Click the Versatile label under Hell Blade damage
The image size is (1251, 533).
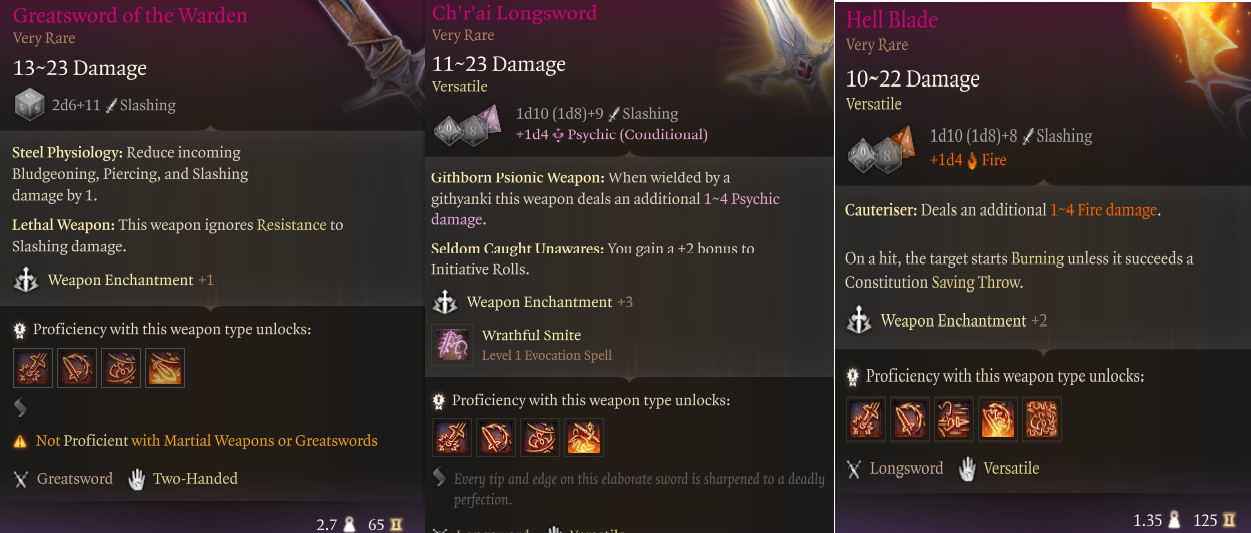click(x=873, y=104)
